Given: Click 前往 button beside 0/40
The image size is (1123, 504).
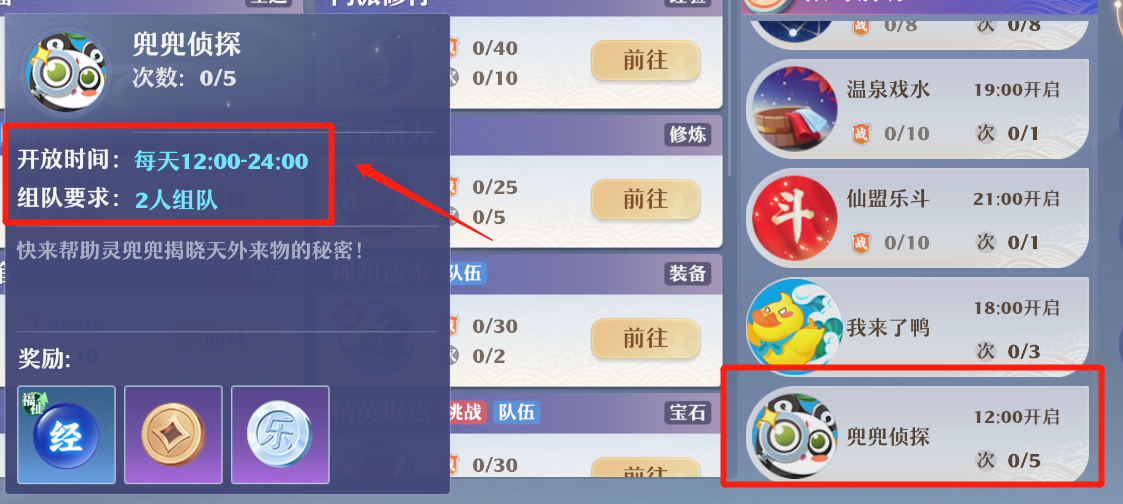Looking at the screenshot, I should click(x=645, y=61).
